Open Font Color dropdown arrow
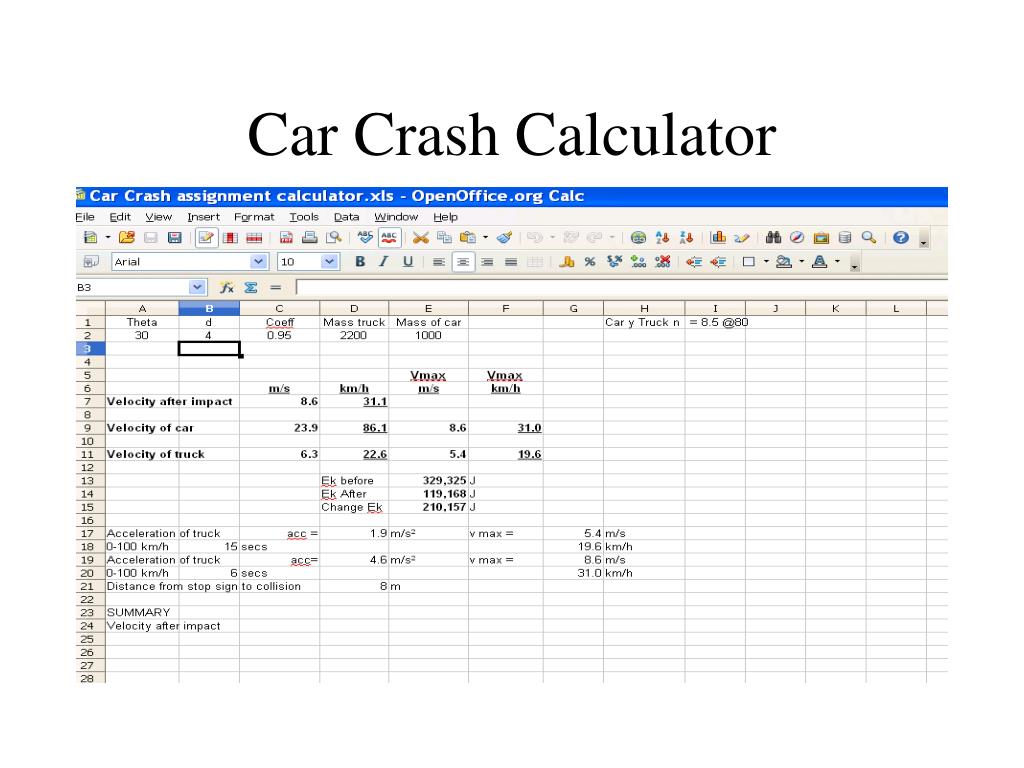 point(837,262)
